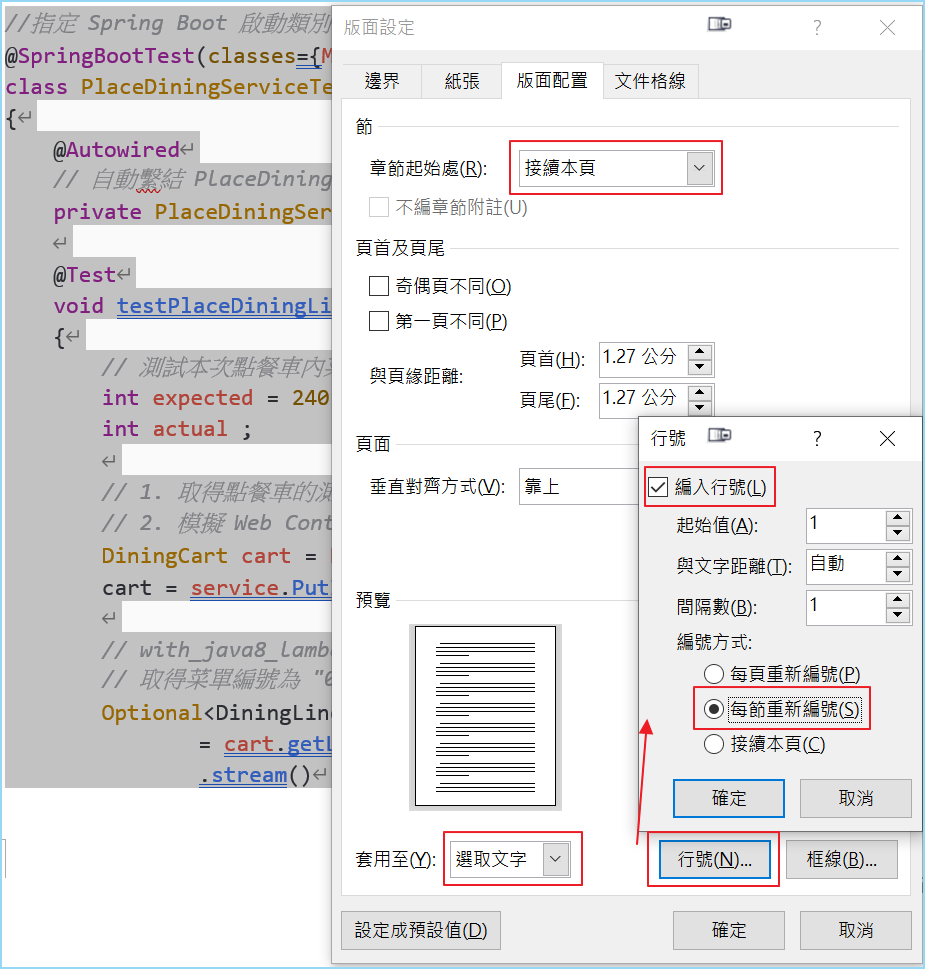925x969 pixels.
Task: Confirm the 行號 dialog with 確定
Action: point(729,798)
